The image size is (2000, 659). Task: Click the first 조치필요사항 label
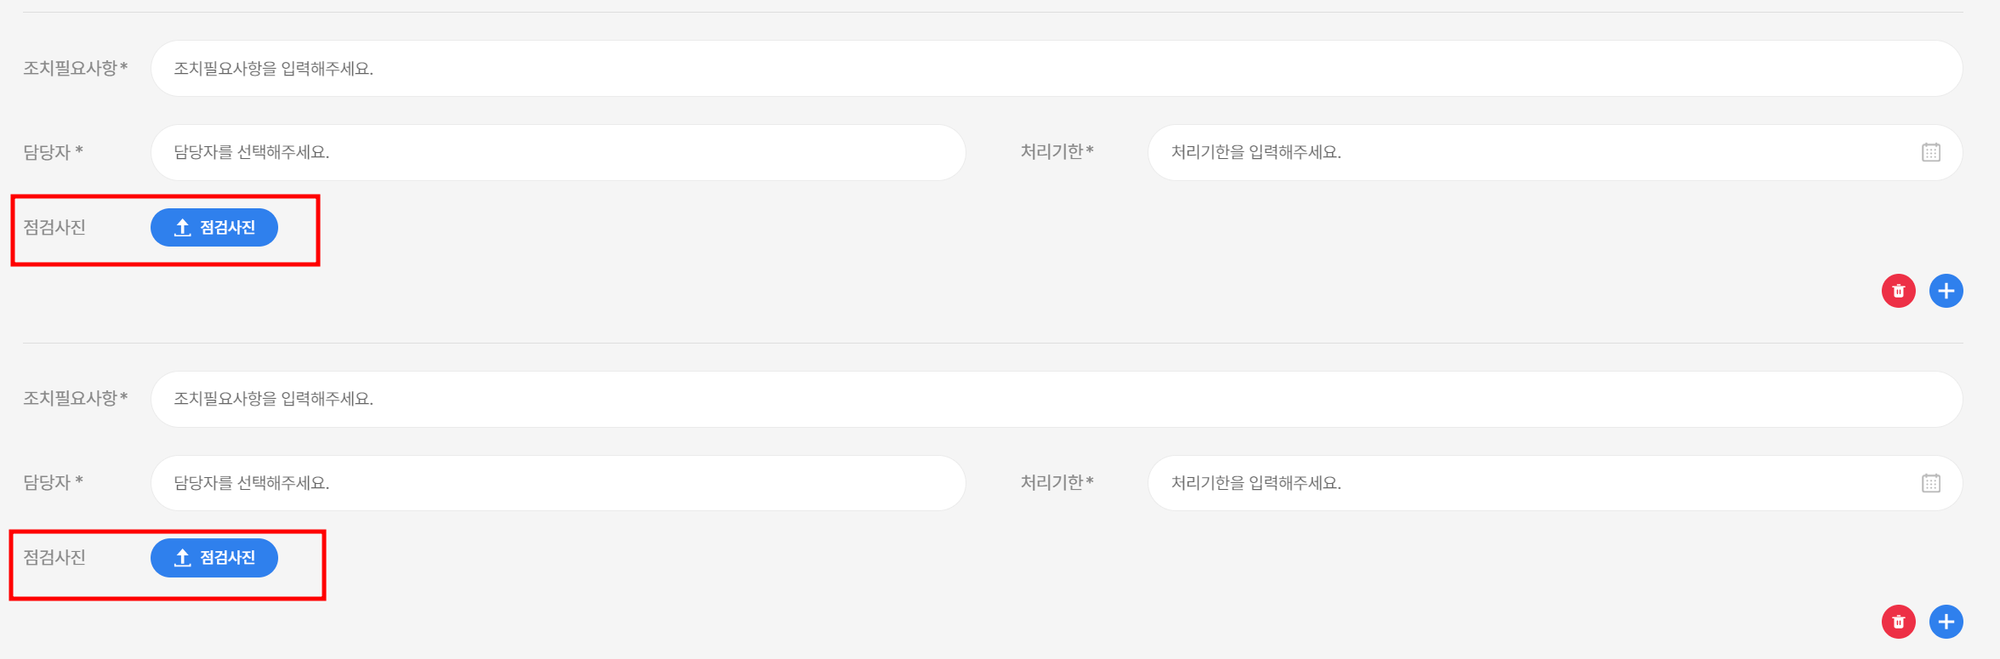pos(76,68)
